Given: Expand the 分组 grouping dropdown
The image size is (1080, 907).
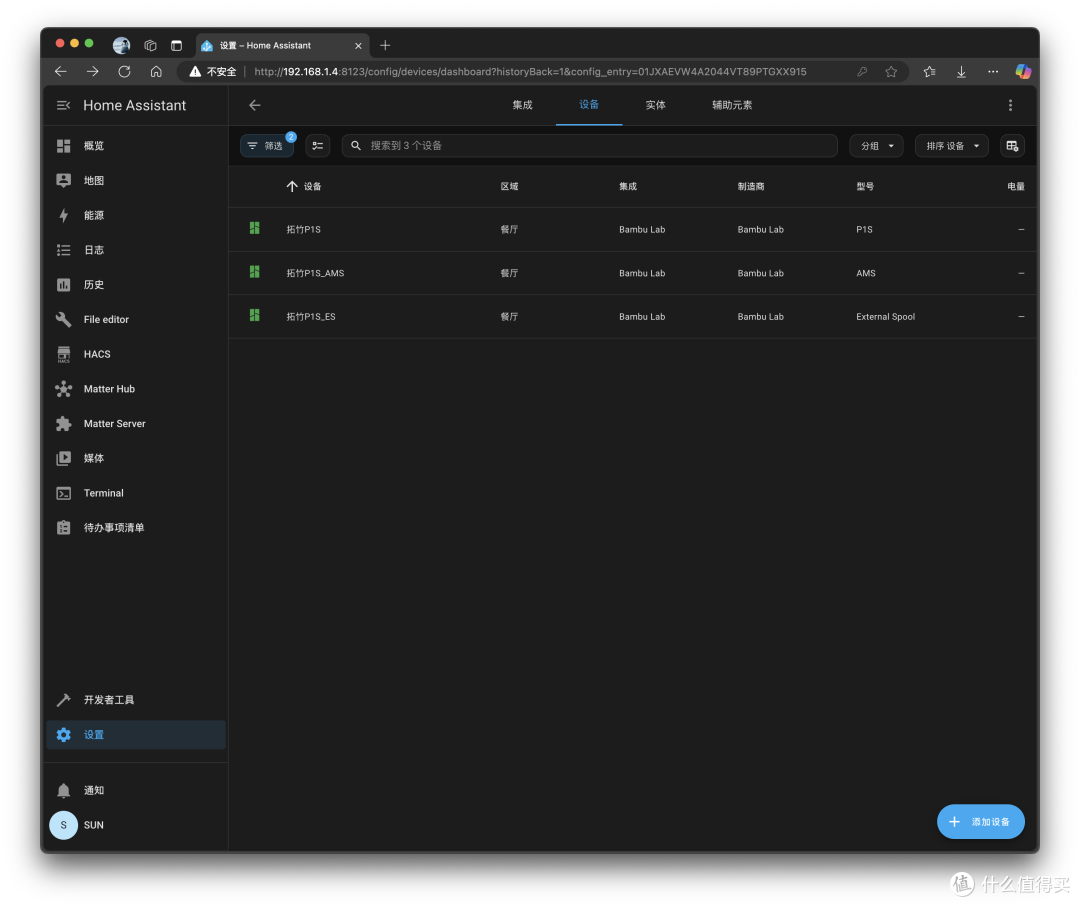Looking at the screenshot, I should pyautogui.click(x=876, y=146).
